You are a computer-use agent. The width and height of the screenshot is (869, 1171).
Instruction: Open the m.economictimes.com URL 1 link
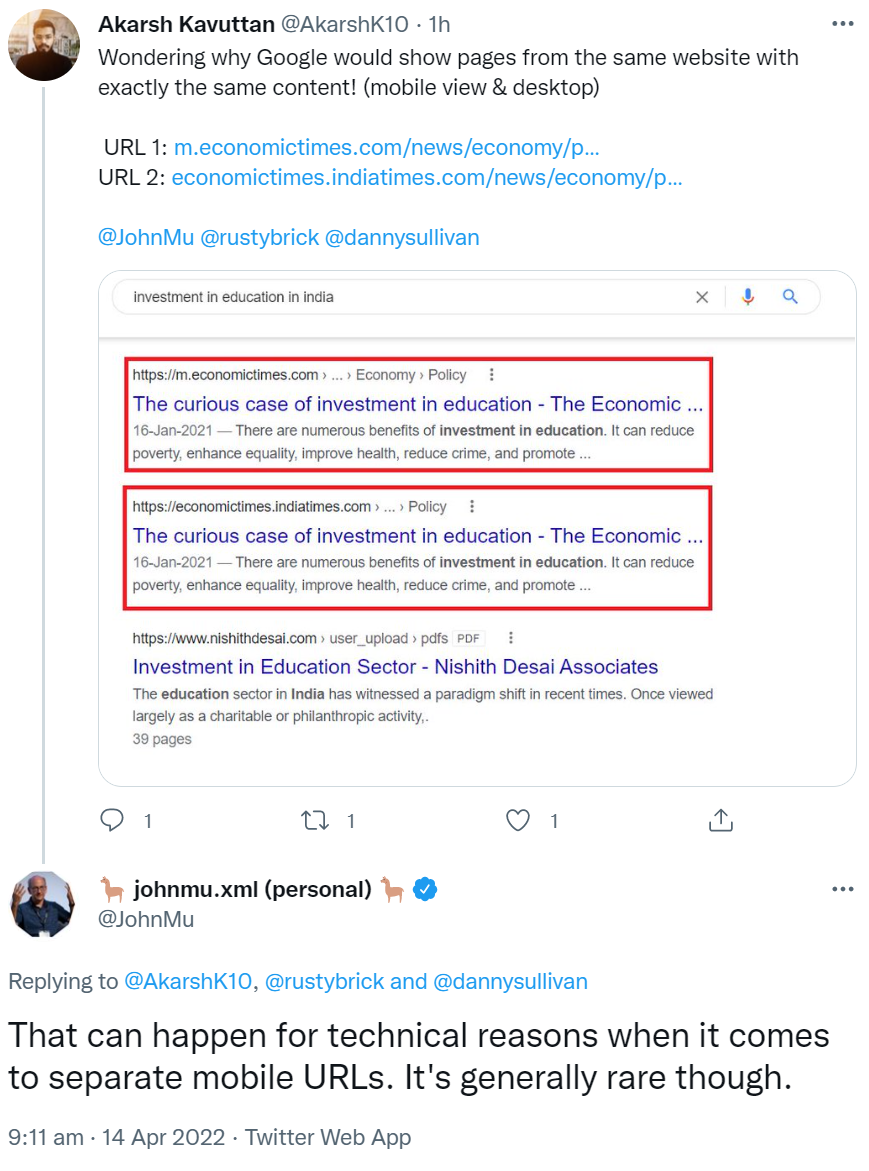coord(386,148)
